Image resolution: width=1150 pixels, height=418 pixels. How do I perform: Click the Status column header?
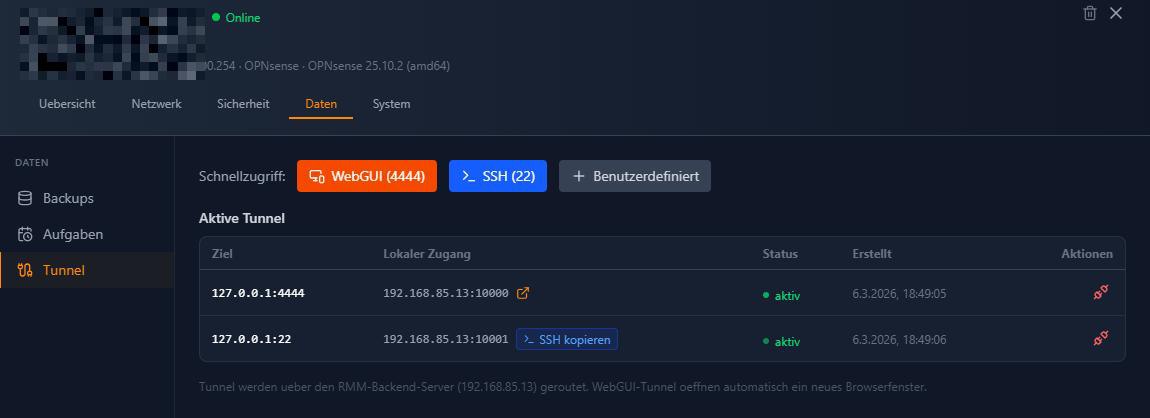(780, 254)
